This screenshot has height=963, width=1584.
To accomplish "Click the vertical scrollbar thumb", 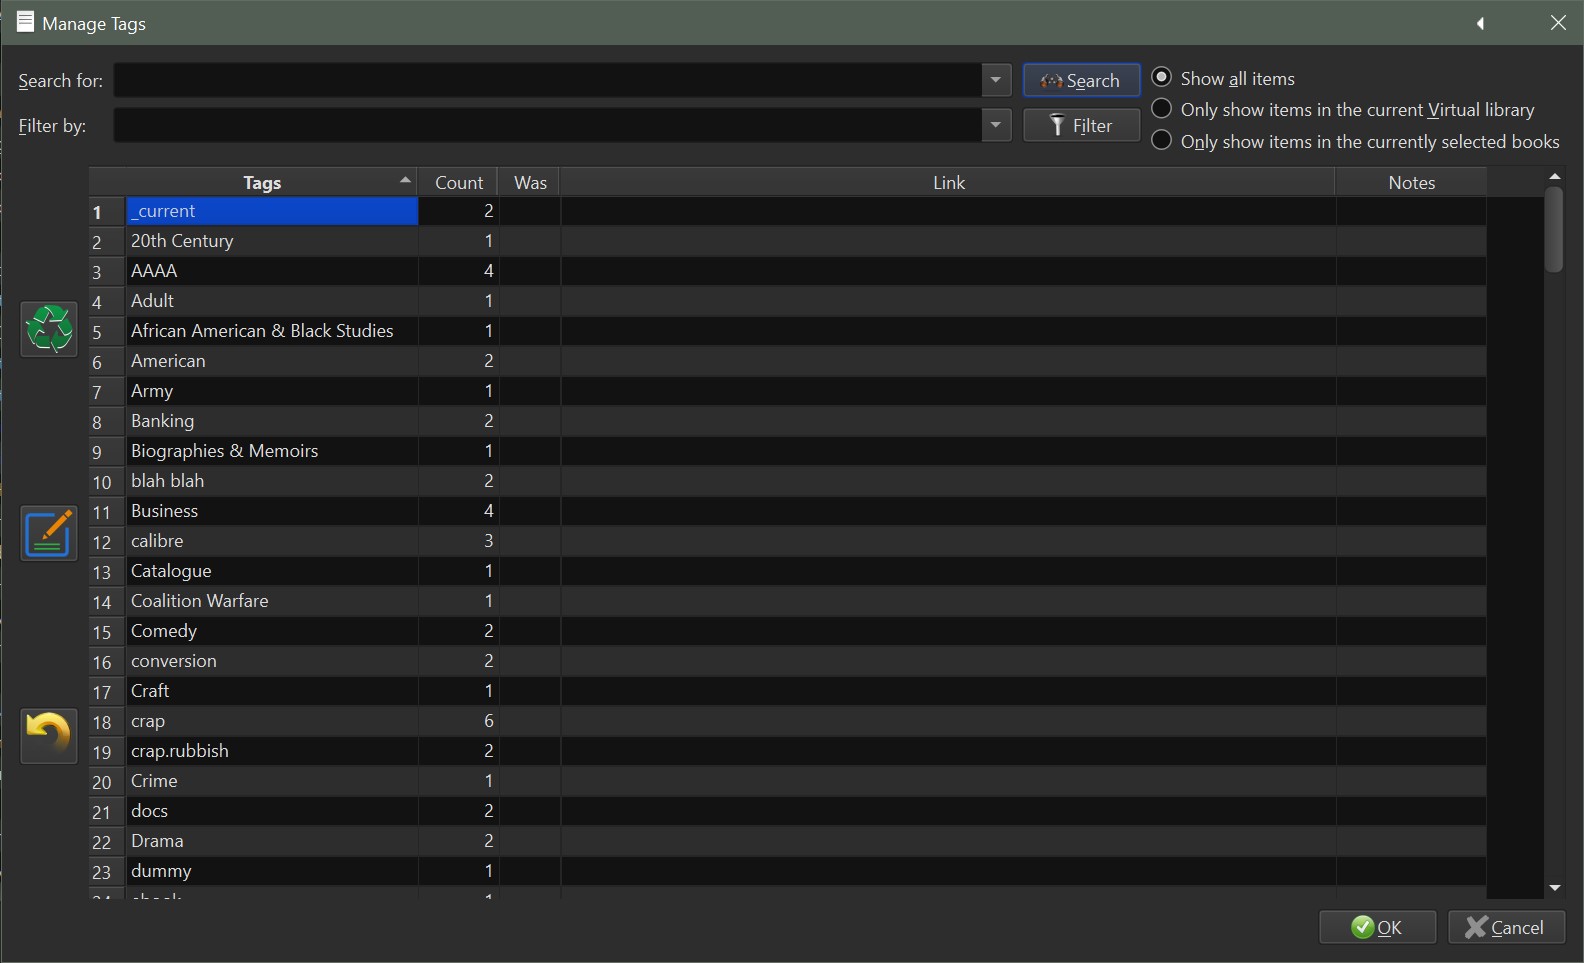I will coord(1554,229).
